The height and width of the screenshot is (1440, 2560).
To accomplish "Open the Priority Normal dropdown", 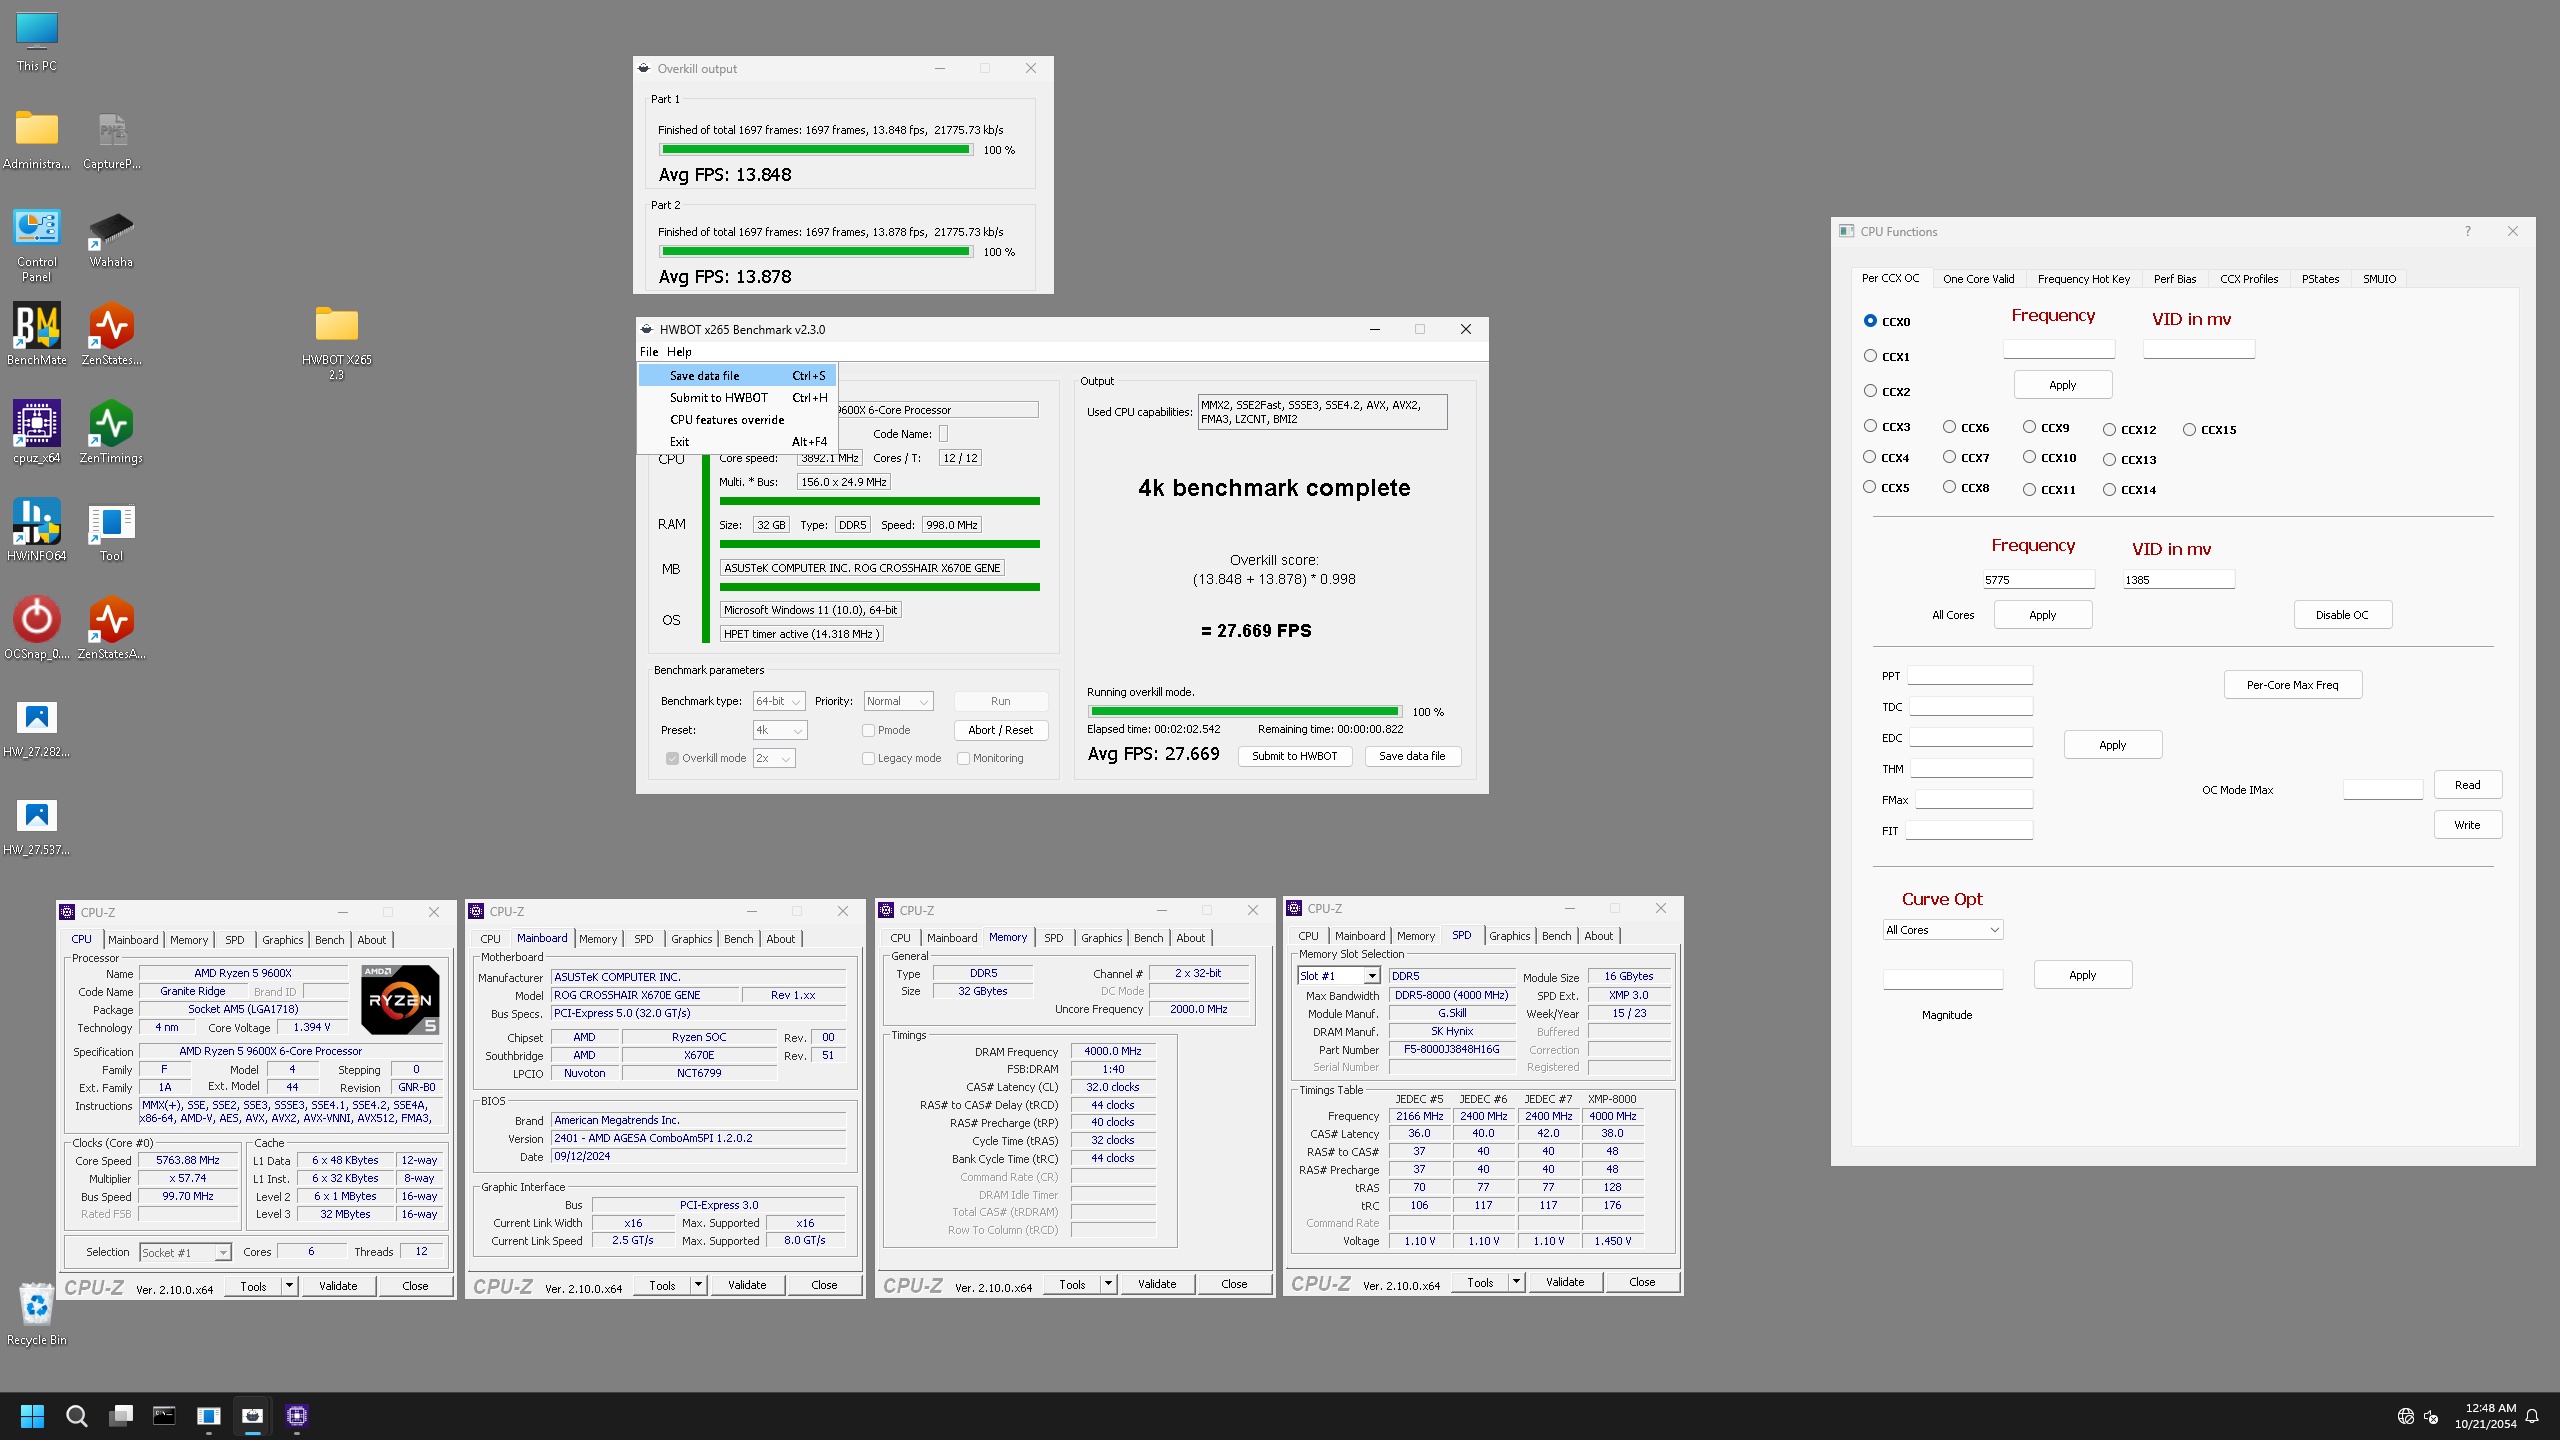I will 898,701.
